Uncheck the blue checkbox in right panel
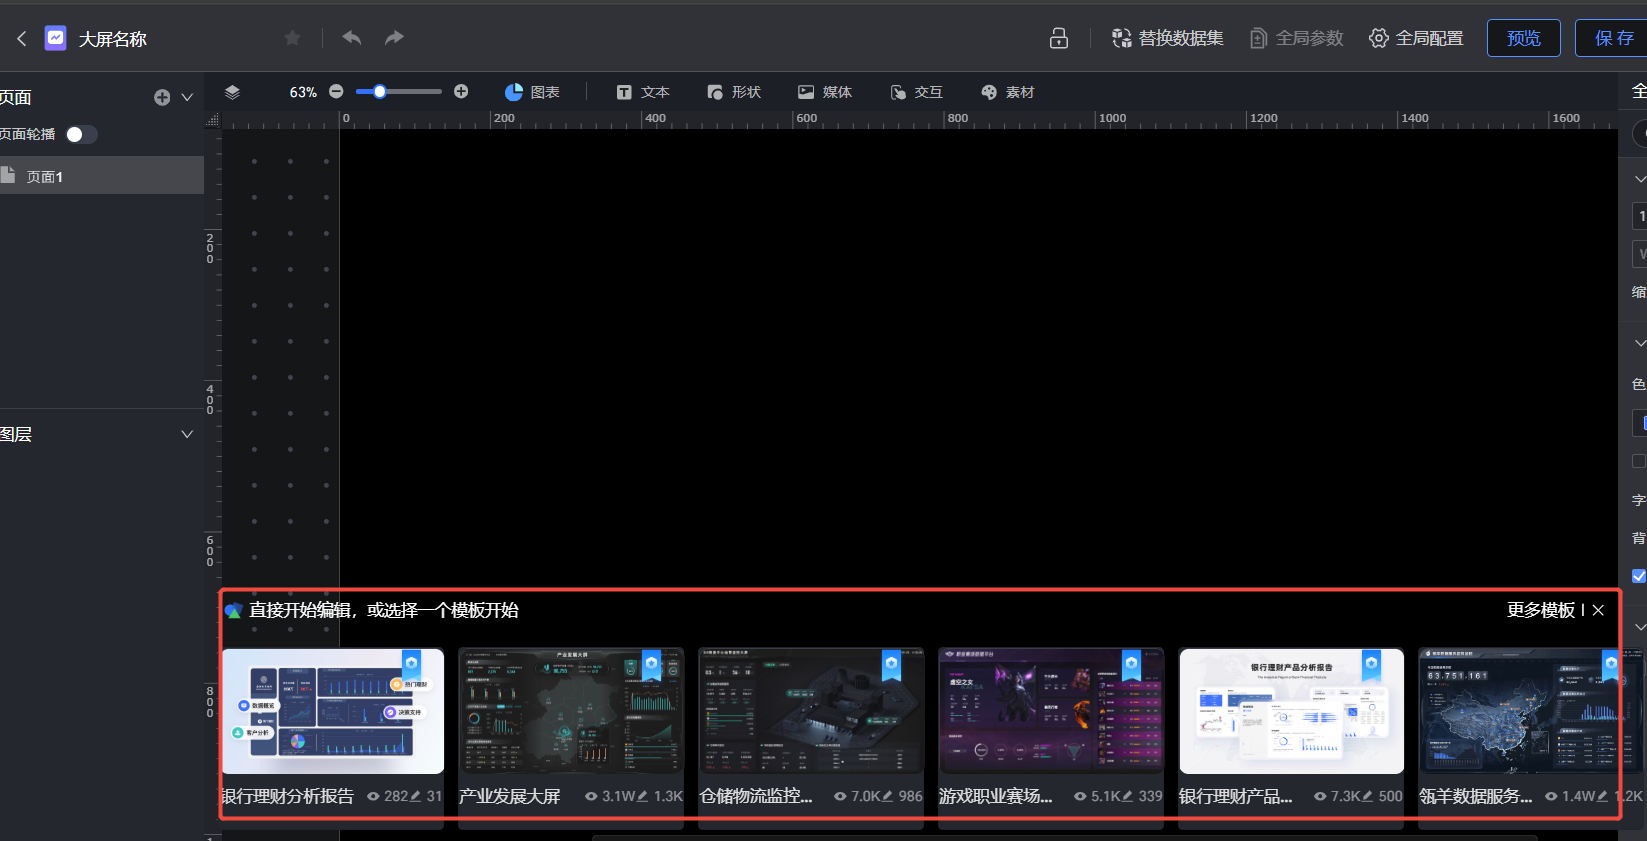The width and height of the screenshot is (1647, 841). click(1638, 576)
